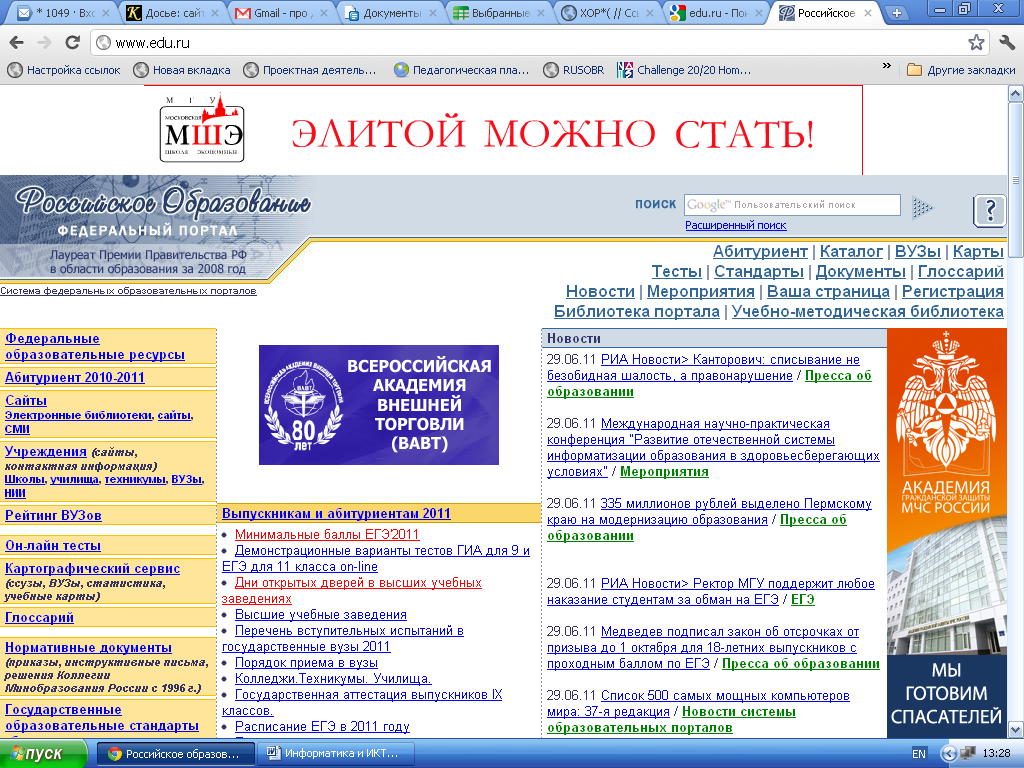
Task: Open the Минимальные баллы ЕГЭ'2011 link
Action: coord(327,534)
